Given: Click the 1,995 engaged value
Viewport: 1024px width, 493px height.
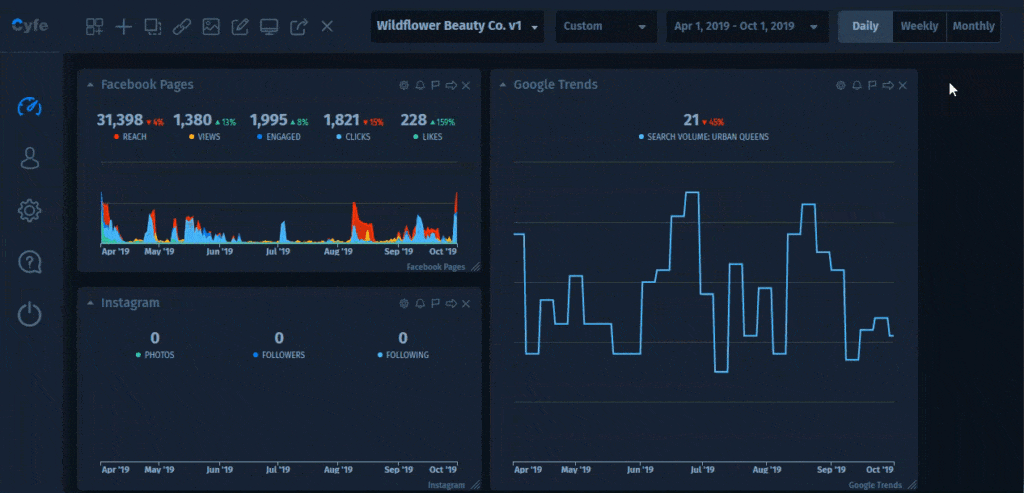Looking at the screenshot, I should (x=268, y=120).
